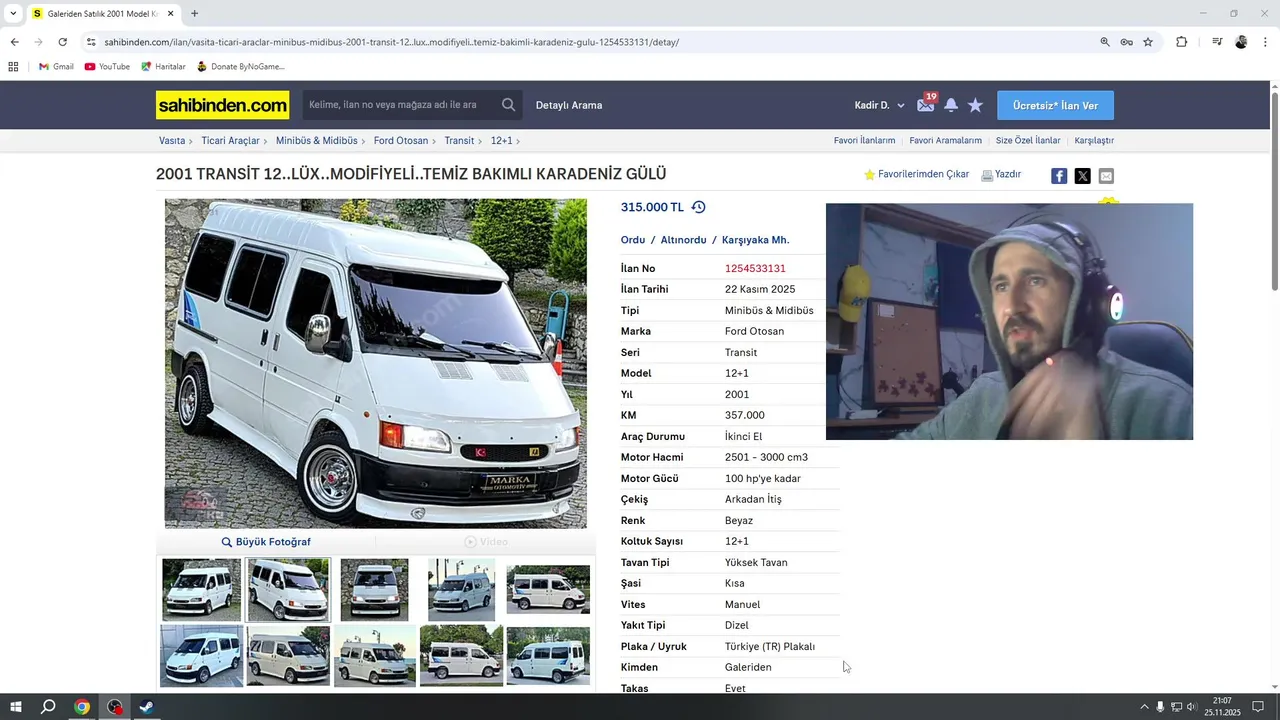The height and width of the screenshot is (720, 1280).
Task: Open the messages envelope icon
Action: (x=926, y=104)
